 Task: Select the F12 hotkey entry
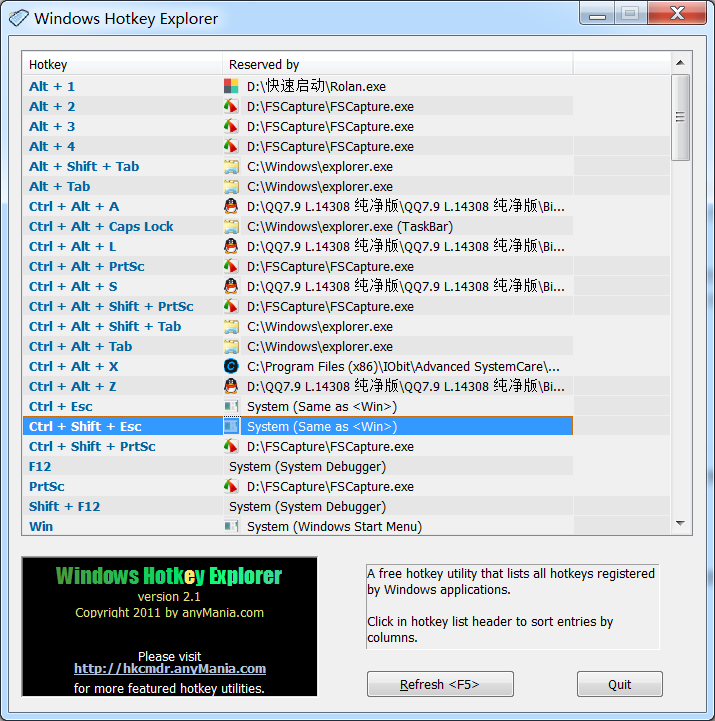point(298,466)
